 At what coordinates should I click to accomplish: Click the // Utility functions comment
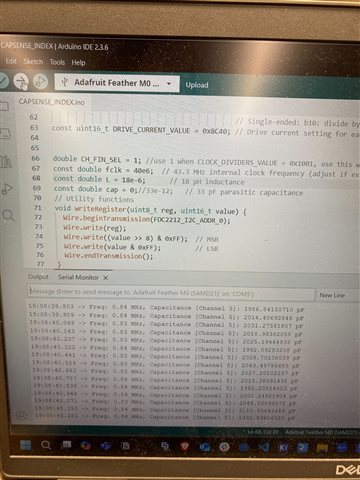pyautogui.click(x=94, y=199)
